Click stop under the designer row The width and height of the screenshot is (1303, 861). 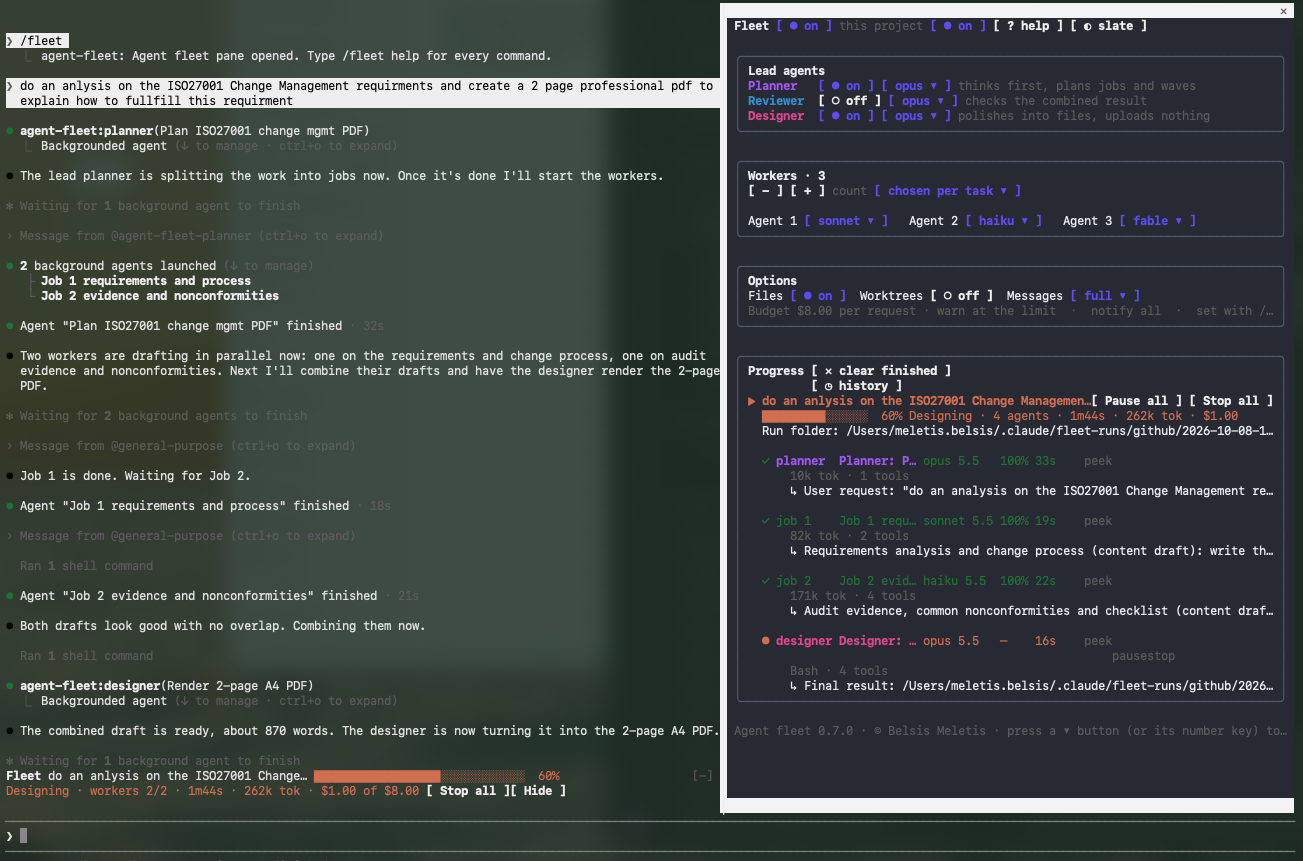[1161, 656]
